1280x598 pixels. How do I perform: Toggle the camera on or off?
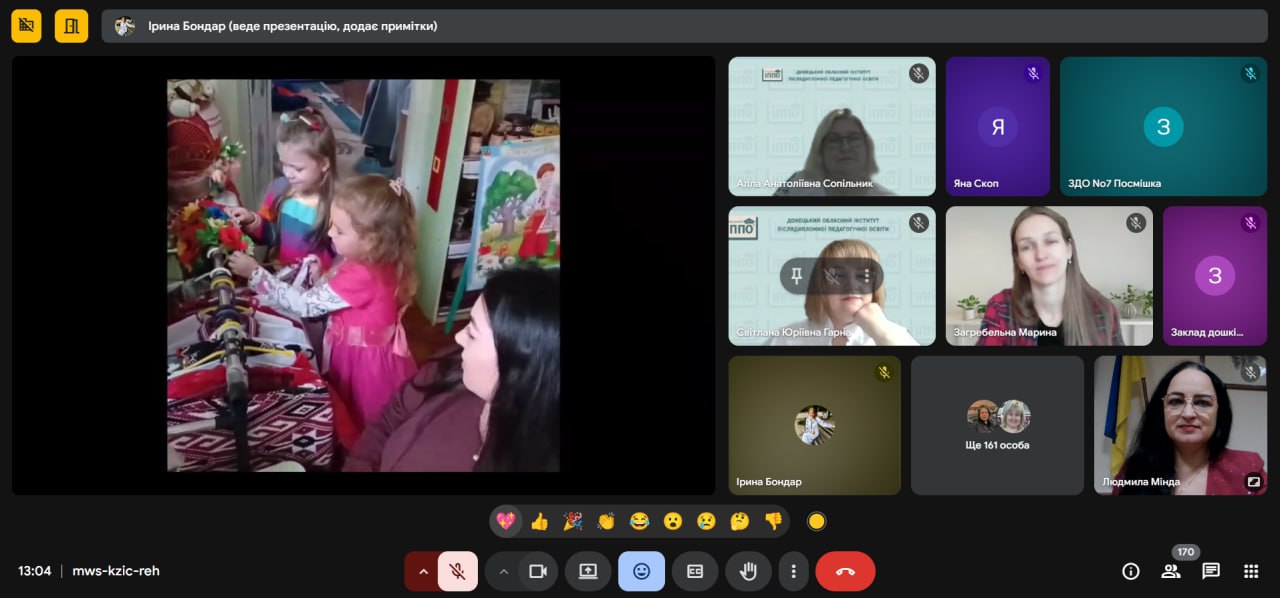(x=538, y=571)
